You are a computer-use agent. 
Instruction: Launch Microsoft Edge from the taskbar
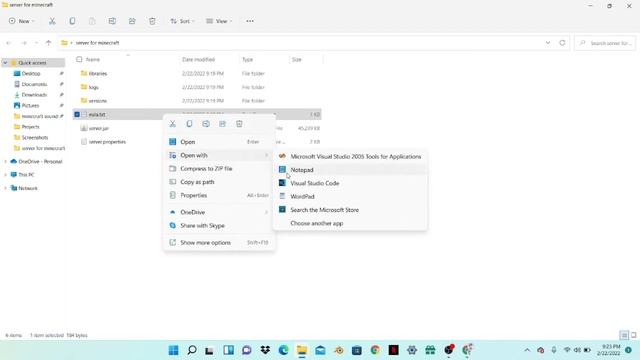click(284, 350)
